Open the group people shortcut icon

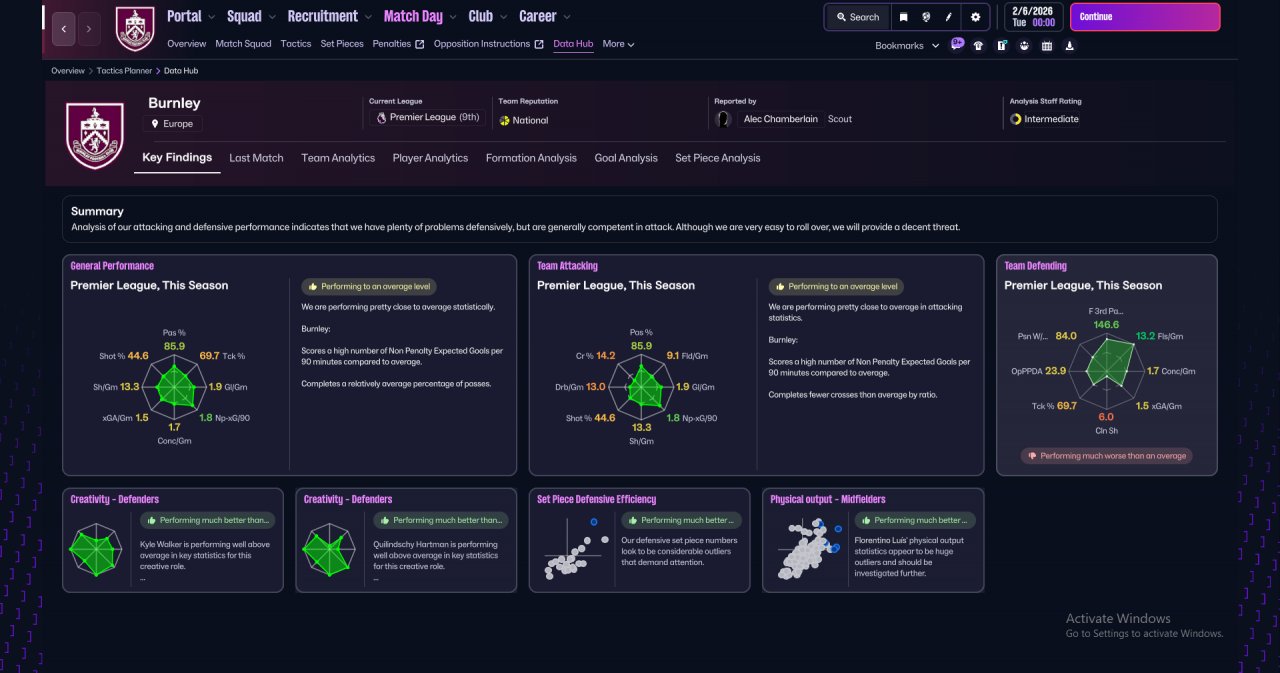click(x=1024, y=45)
